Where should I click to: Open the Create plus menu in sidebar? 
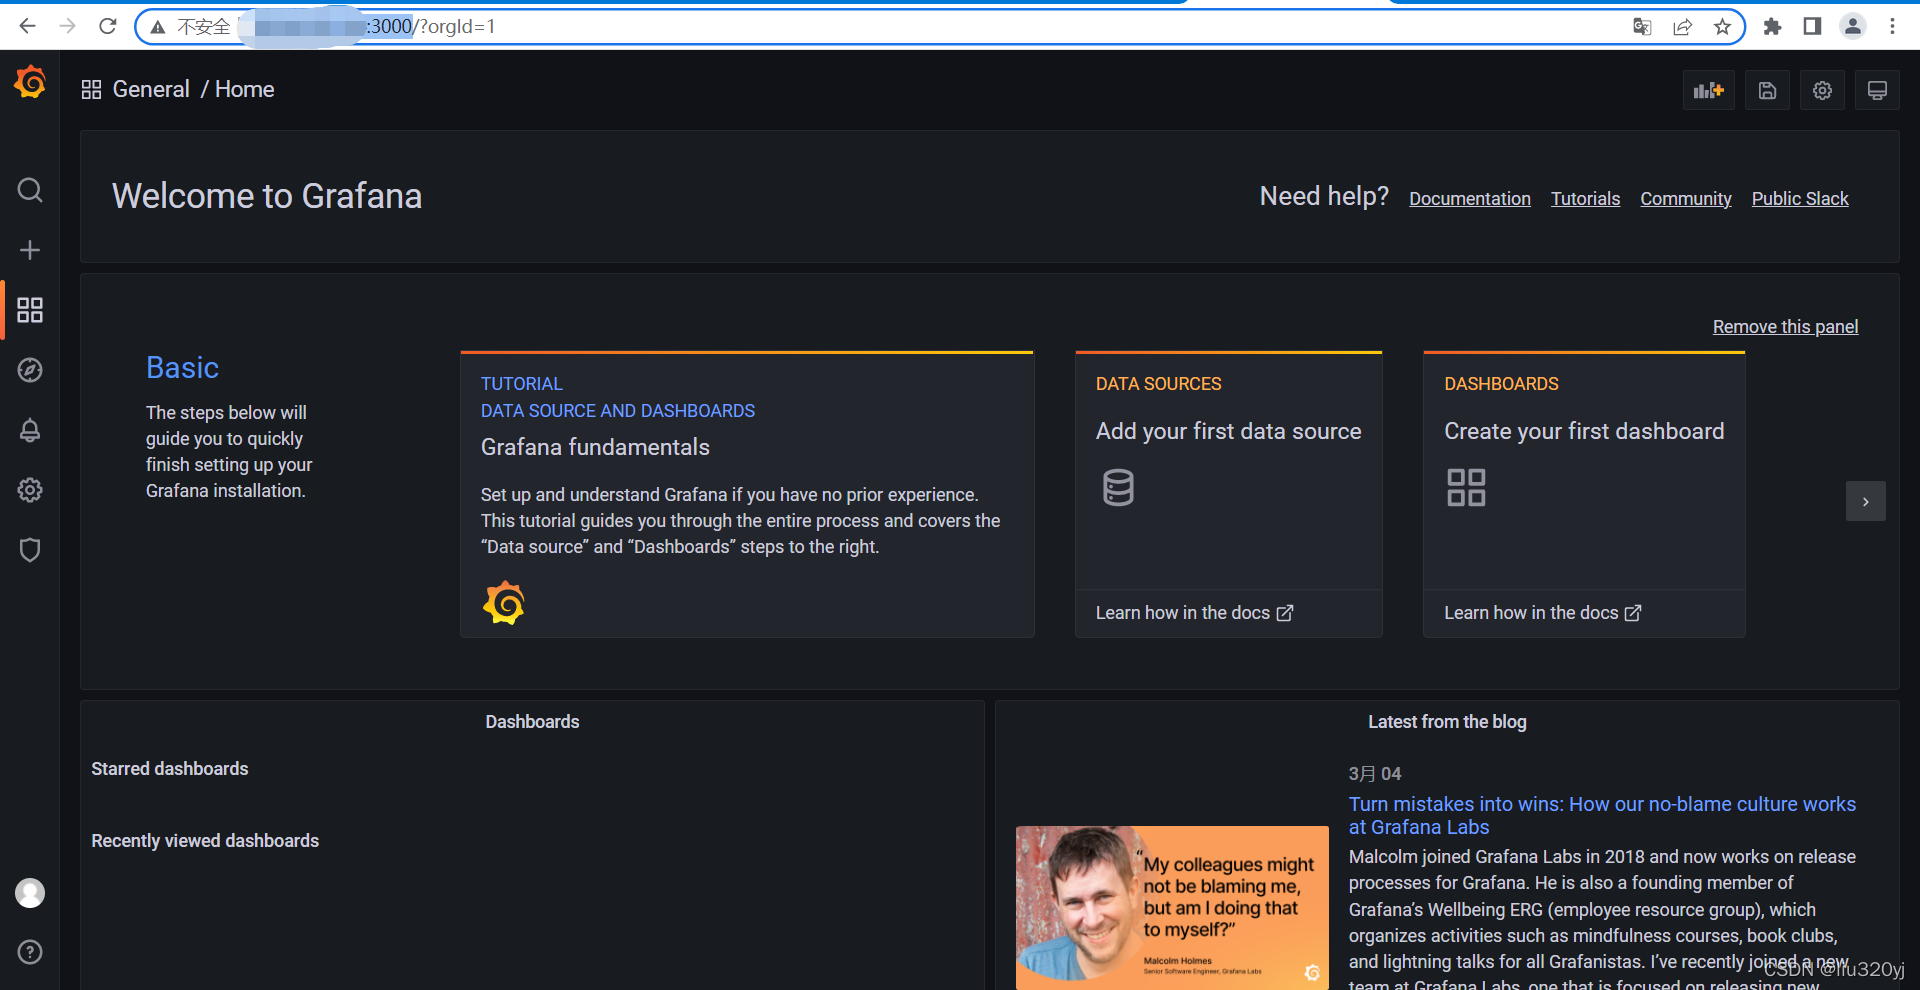30,250
